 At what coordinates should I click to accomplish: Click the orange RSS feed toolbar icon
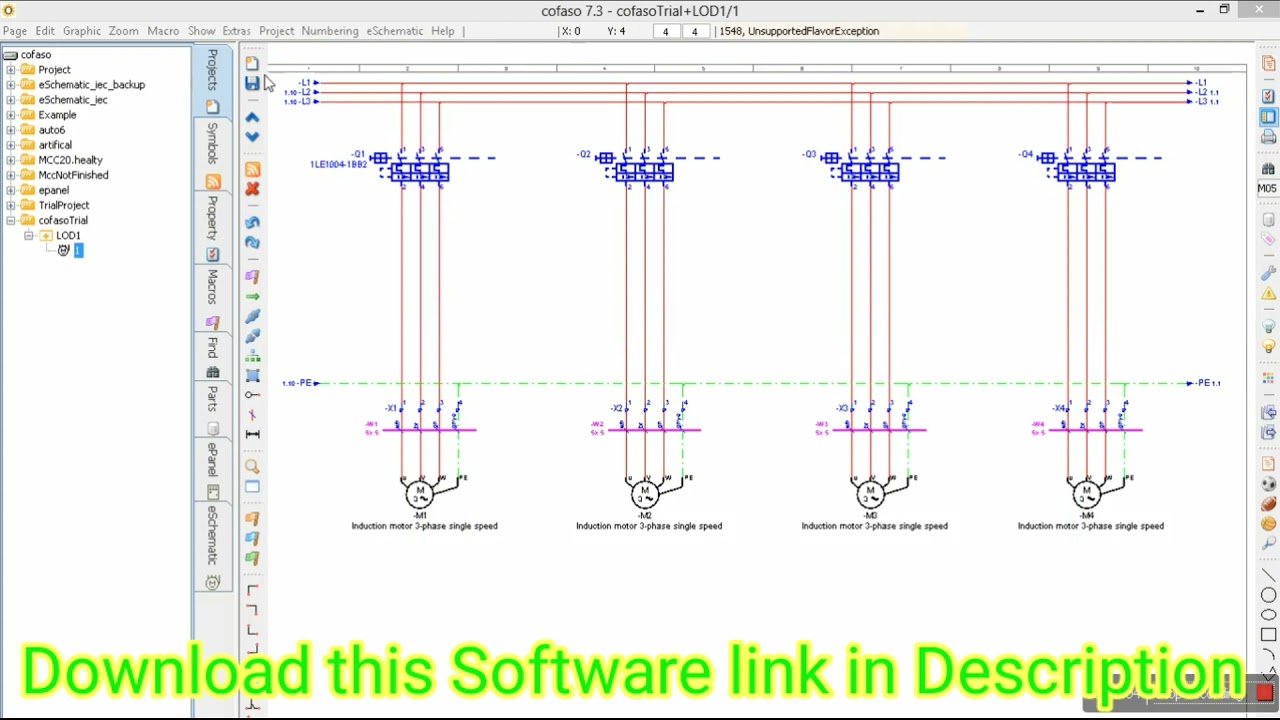(x=252, y=170)
